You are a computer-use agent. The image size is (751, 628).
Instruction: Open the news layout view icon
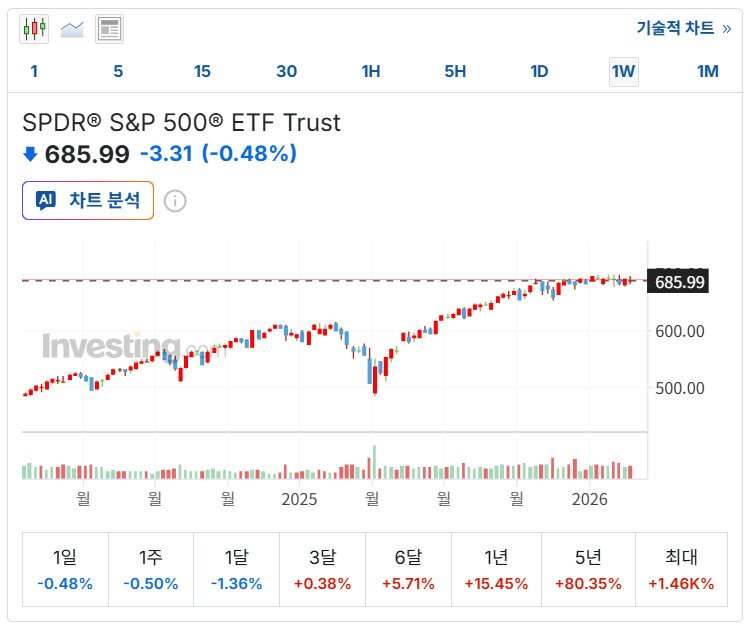[x=109, y=29]
